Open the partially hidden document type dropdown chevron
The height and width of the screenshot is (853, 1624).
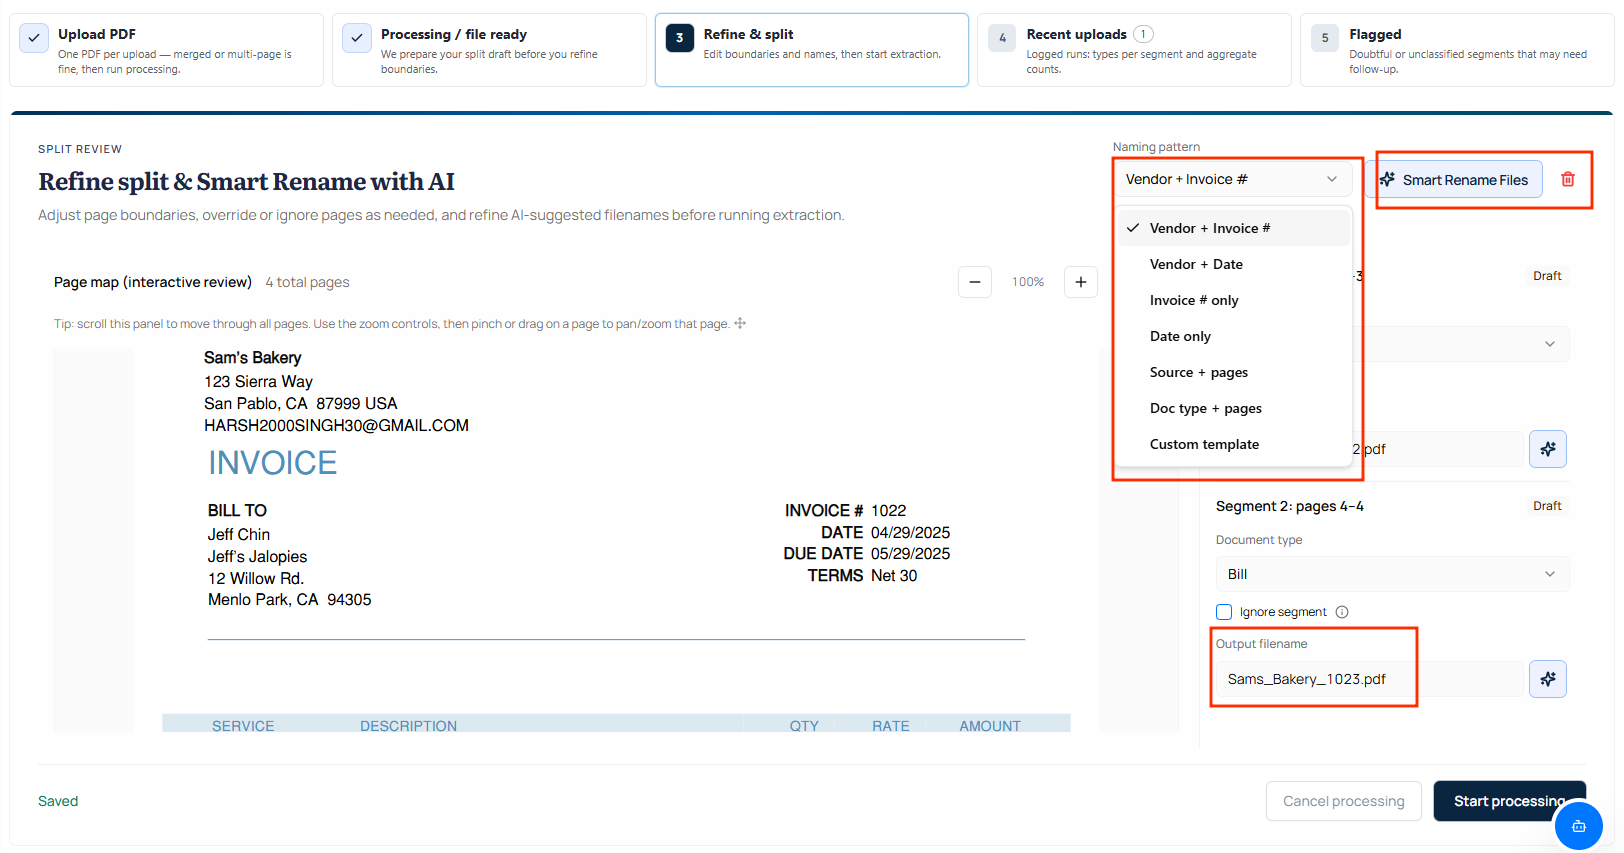coord(1549,344)
